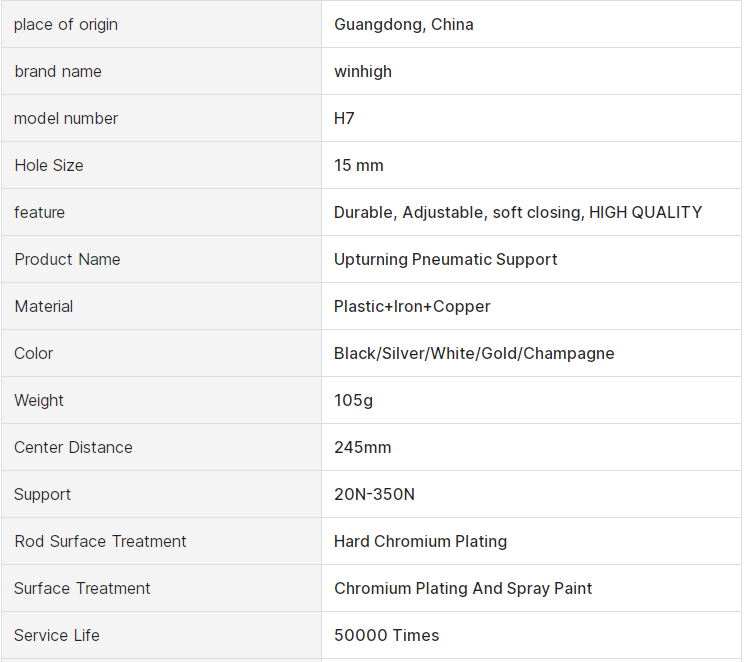
Task: Select the 'Plastic+Iron+Copper' value
Action: (412, 306)
